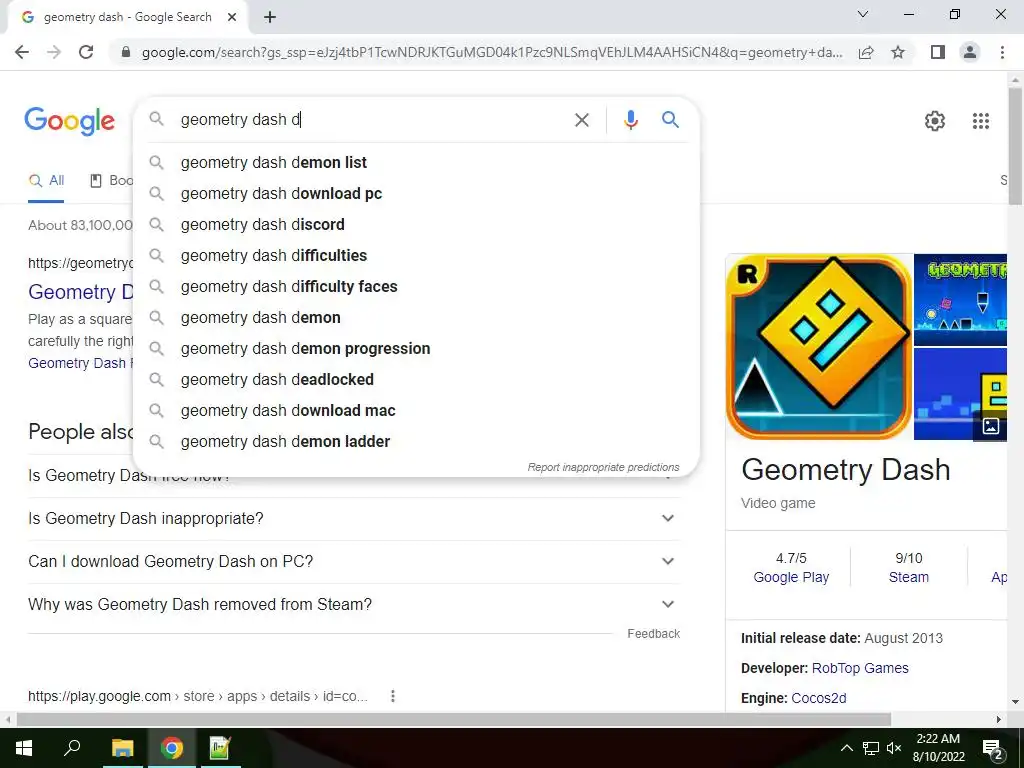Switch to Chrome in the taskbar
1024x768 pixels.
point(171,748)
